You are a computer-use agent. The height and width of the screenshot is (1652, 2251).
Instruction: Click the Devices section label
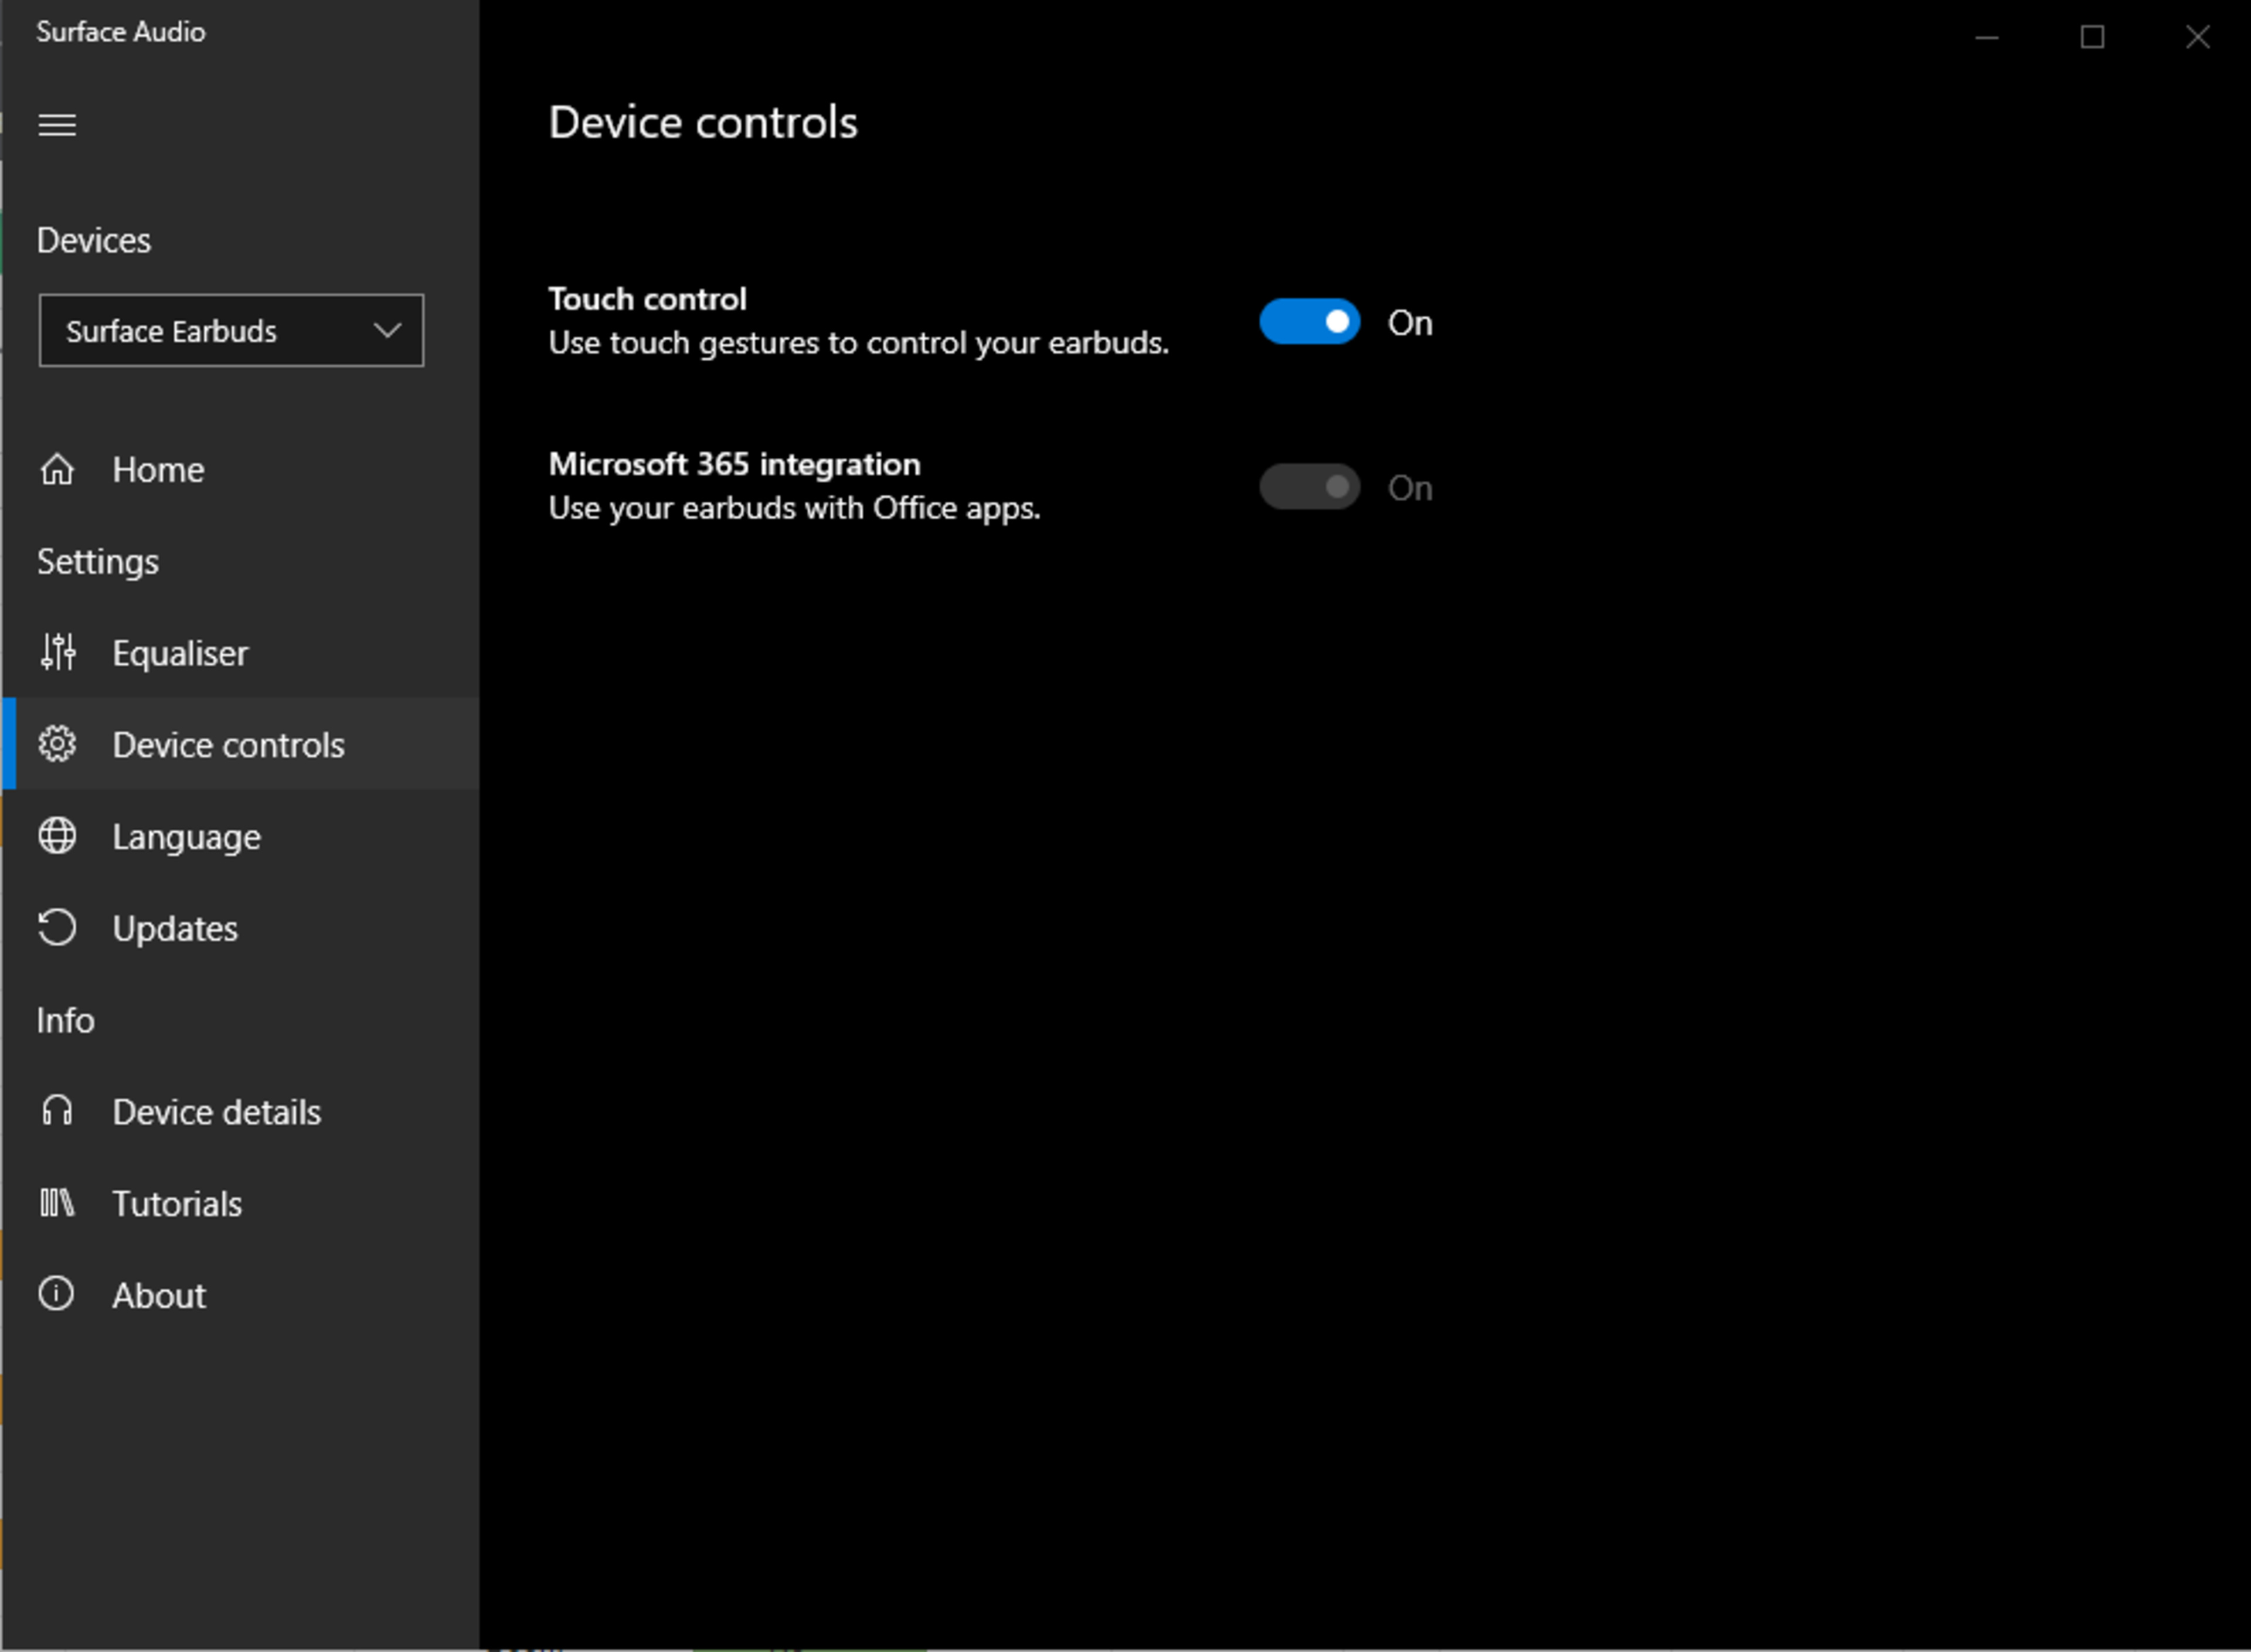pyautogui.click(x=94, y=241)
